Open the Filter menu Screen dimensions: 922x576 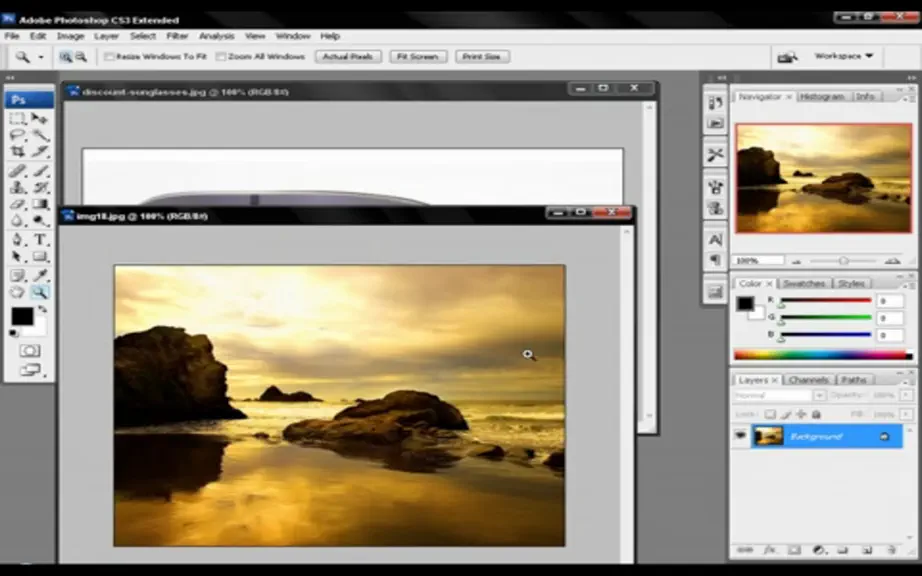click(177, 36)
